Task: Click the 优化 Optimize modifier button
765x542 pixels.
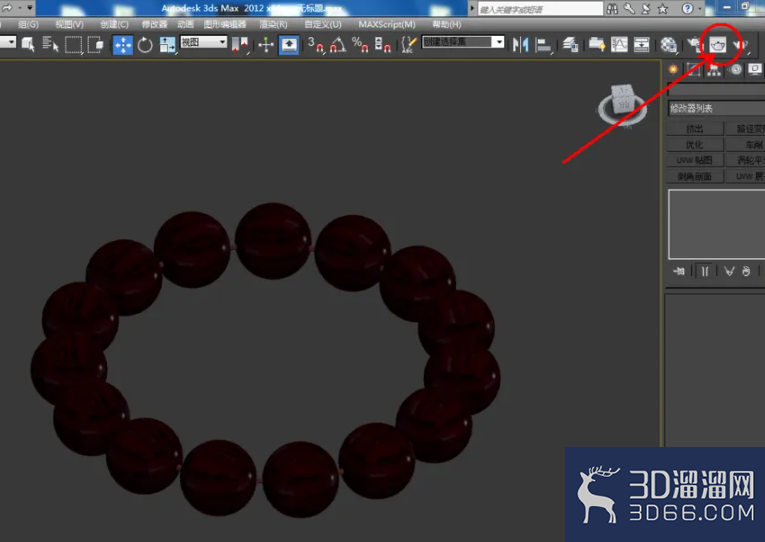Action: coord(695,145)
